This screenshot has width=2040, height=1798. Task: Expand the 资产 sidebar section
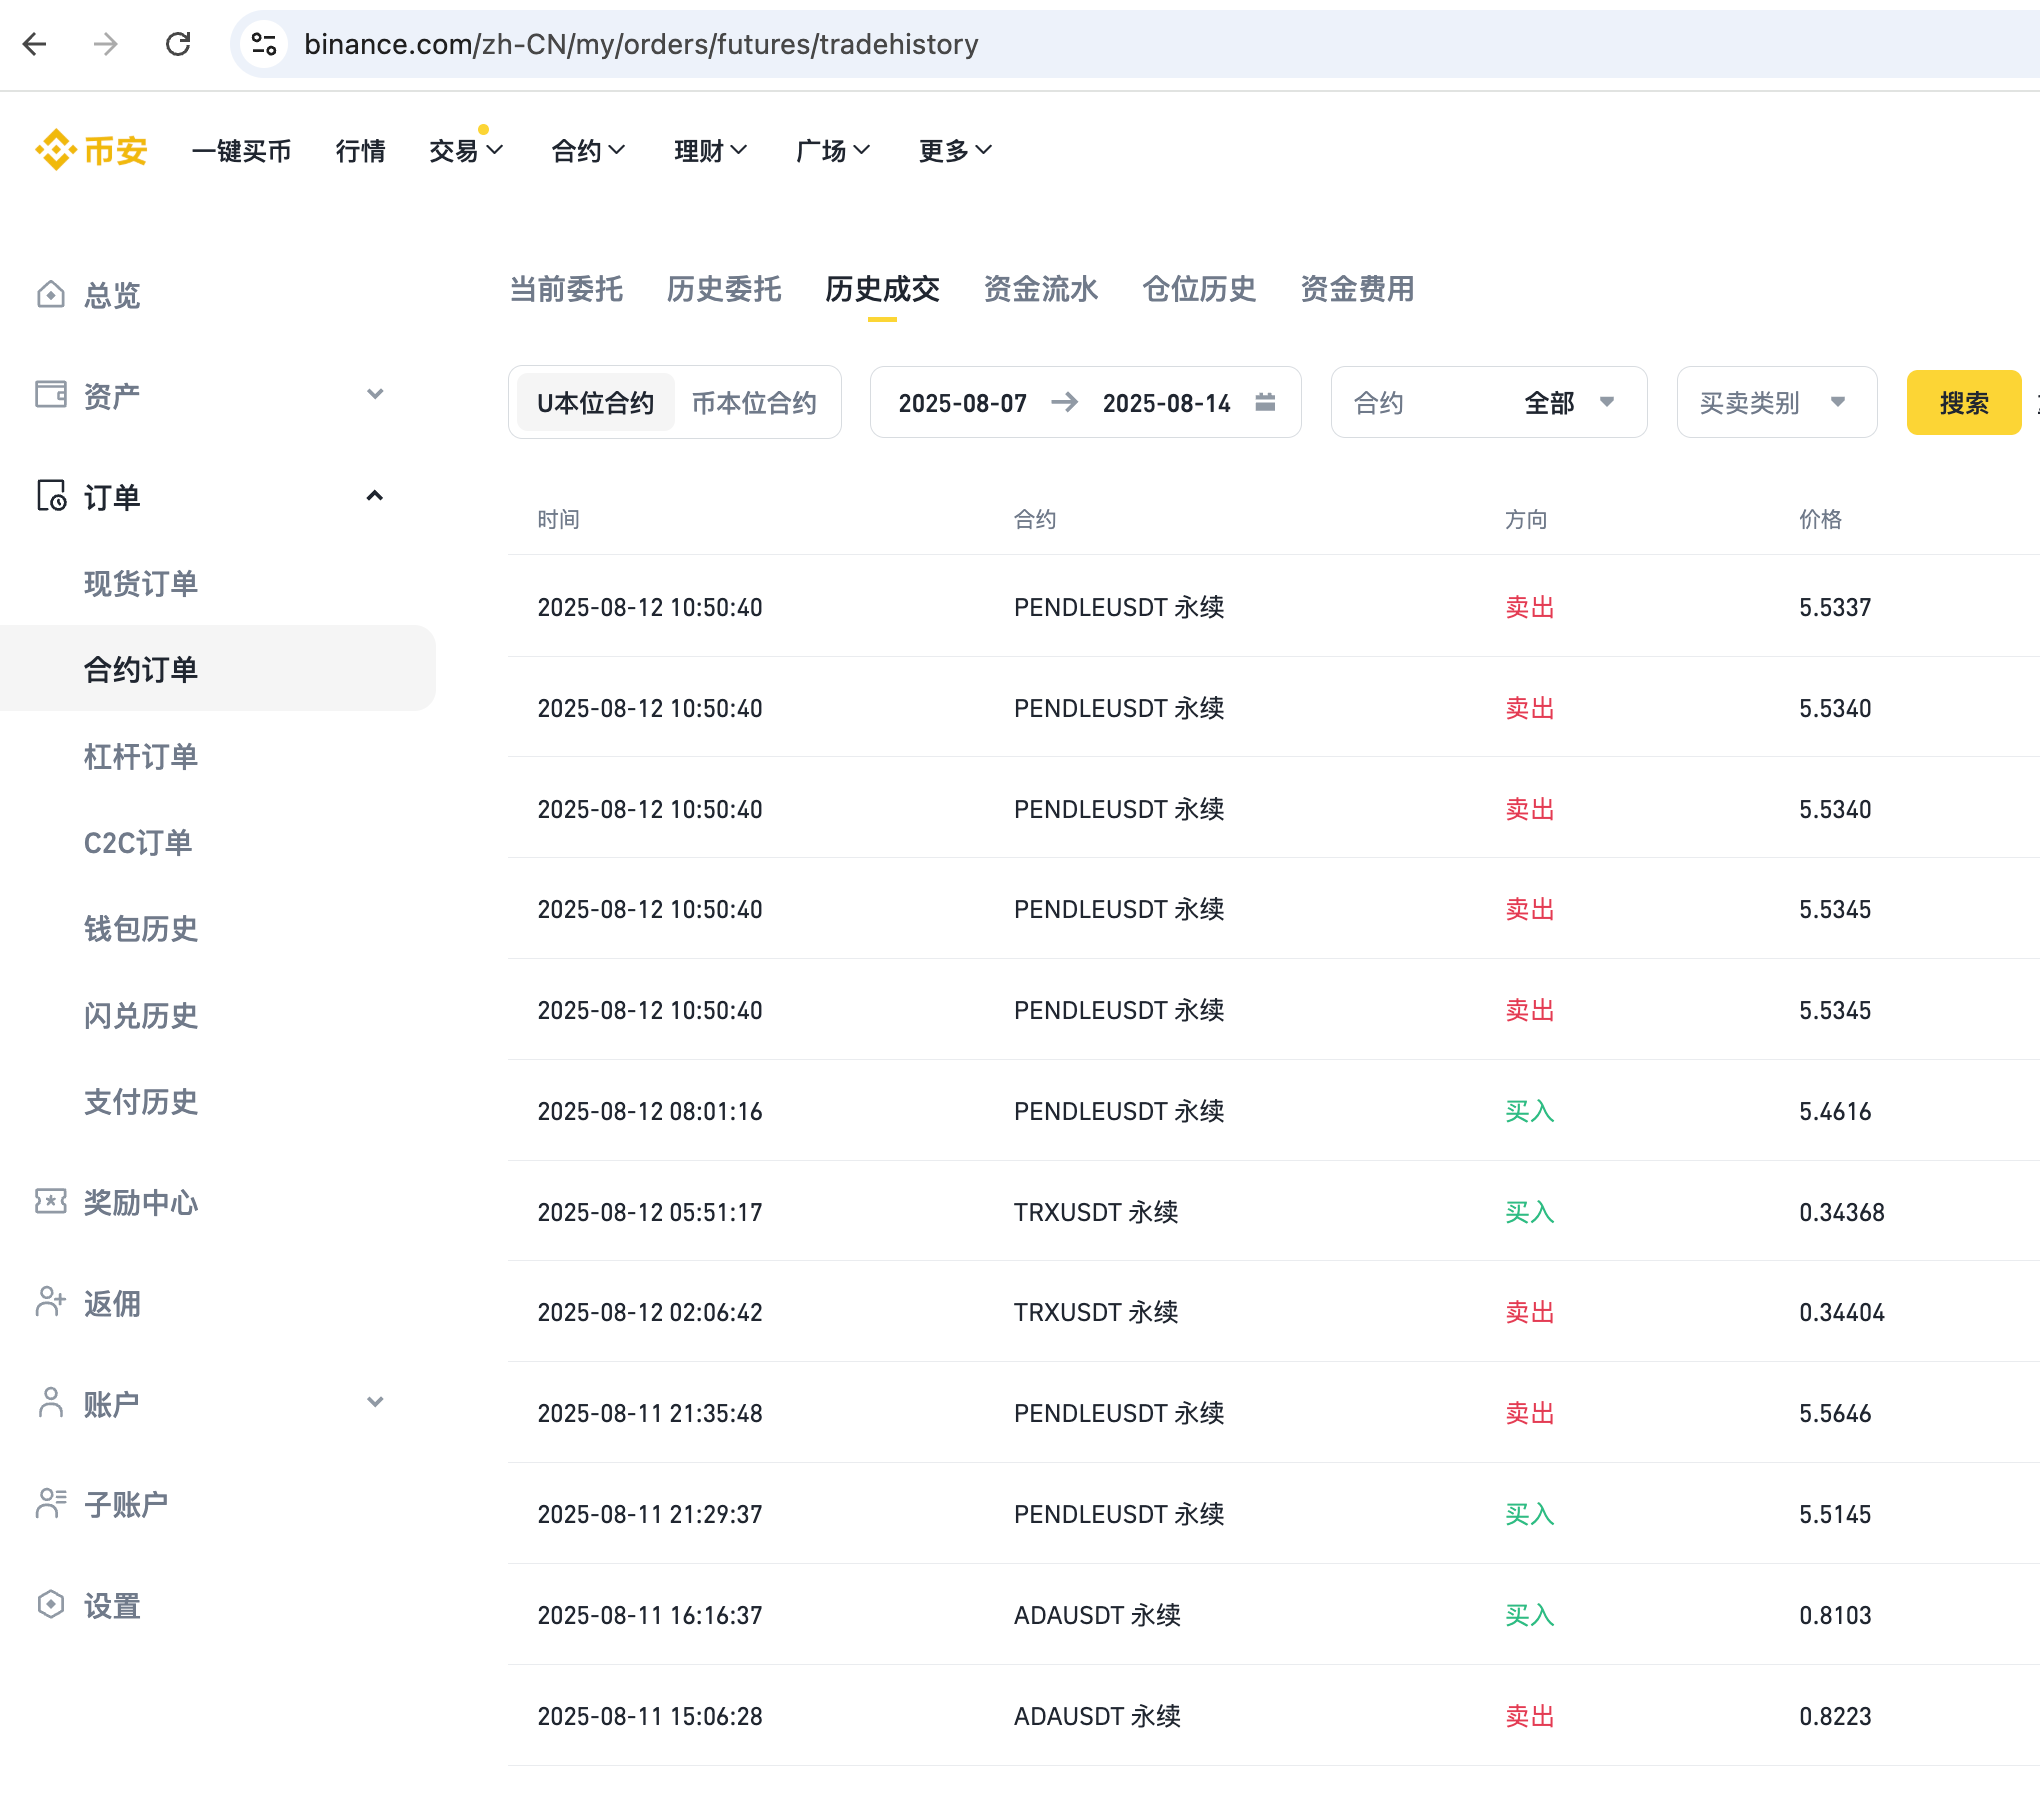click(375, 395)
